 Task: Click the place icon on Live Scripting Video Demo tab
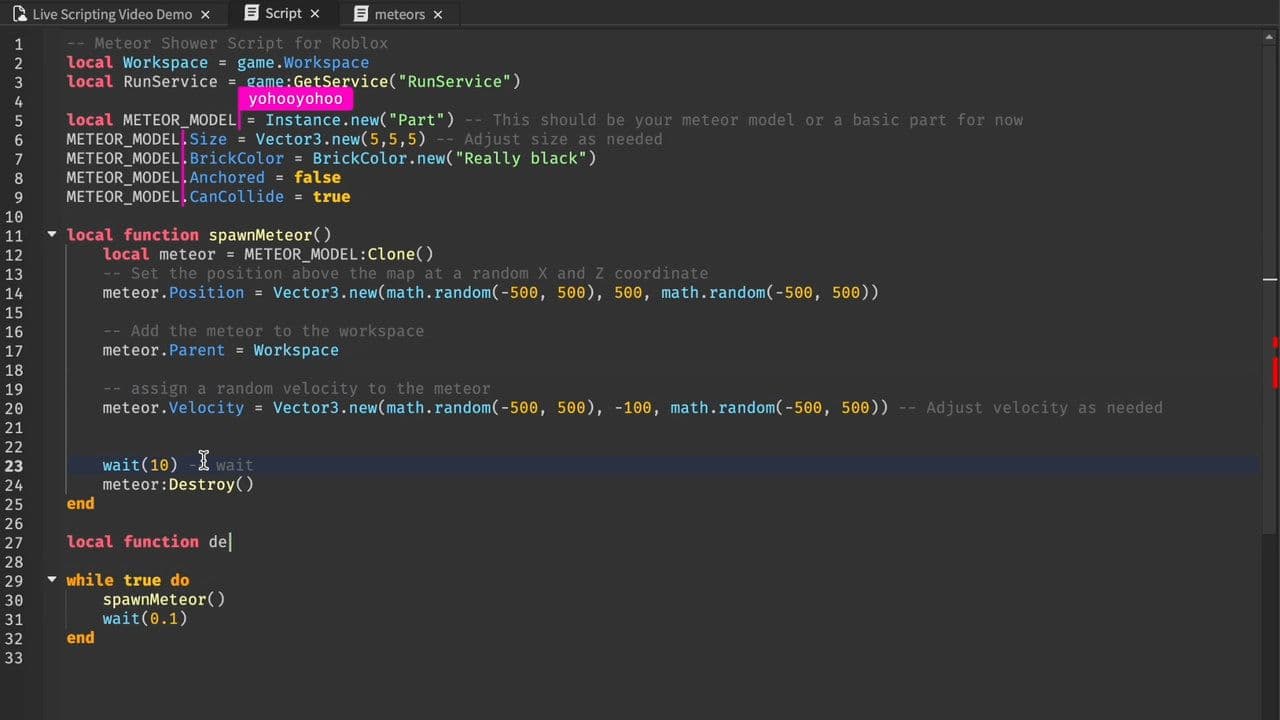(x=21, y=14)
